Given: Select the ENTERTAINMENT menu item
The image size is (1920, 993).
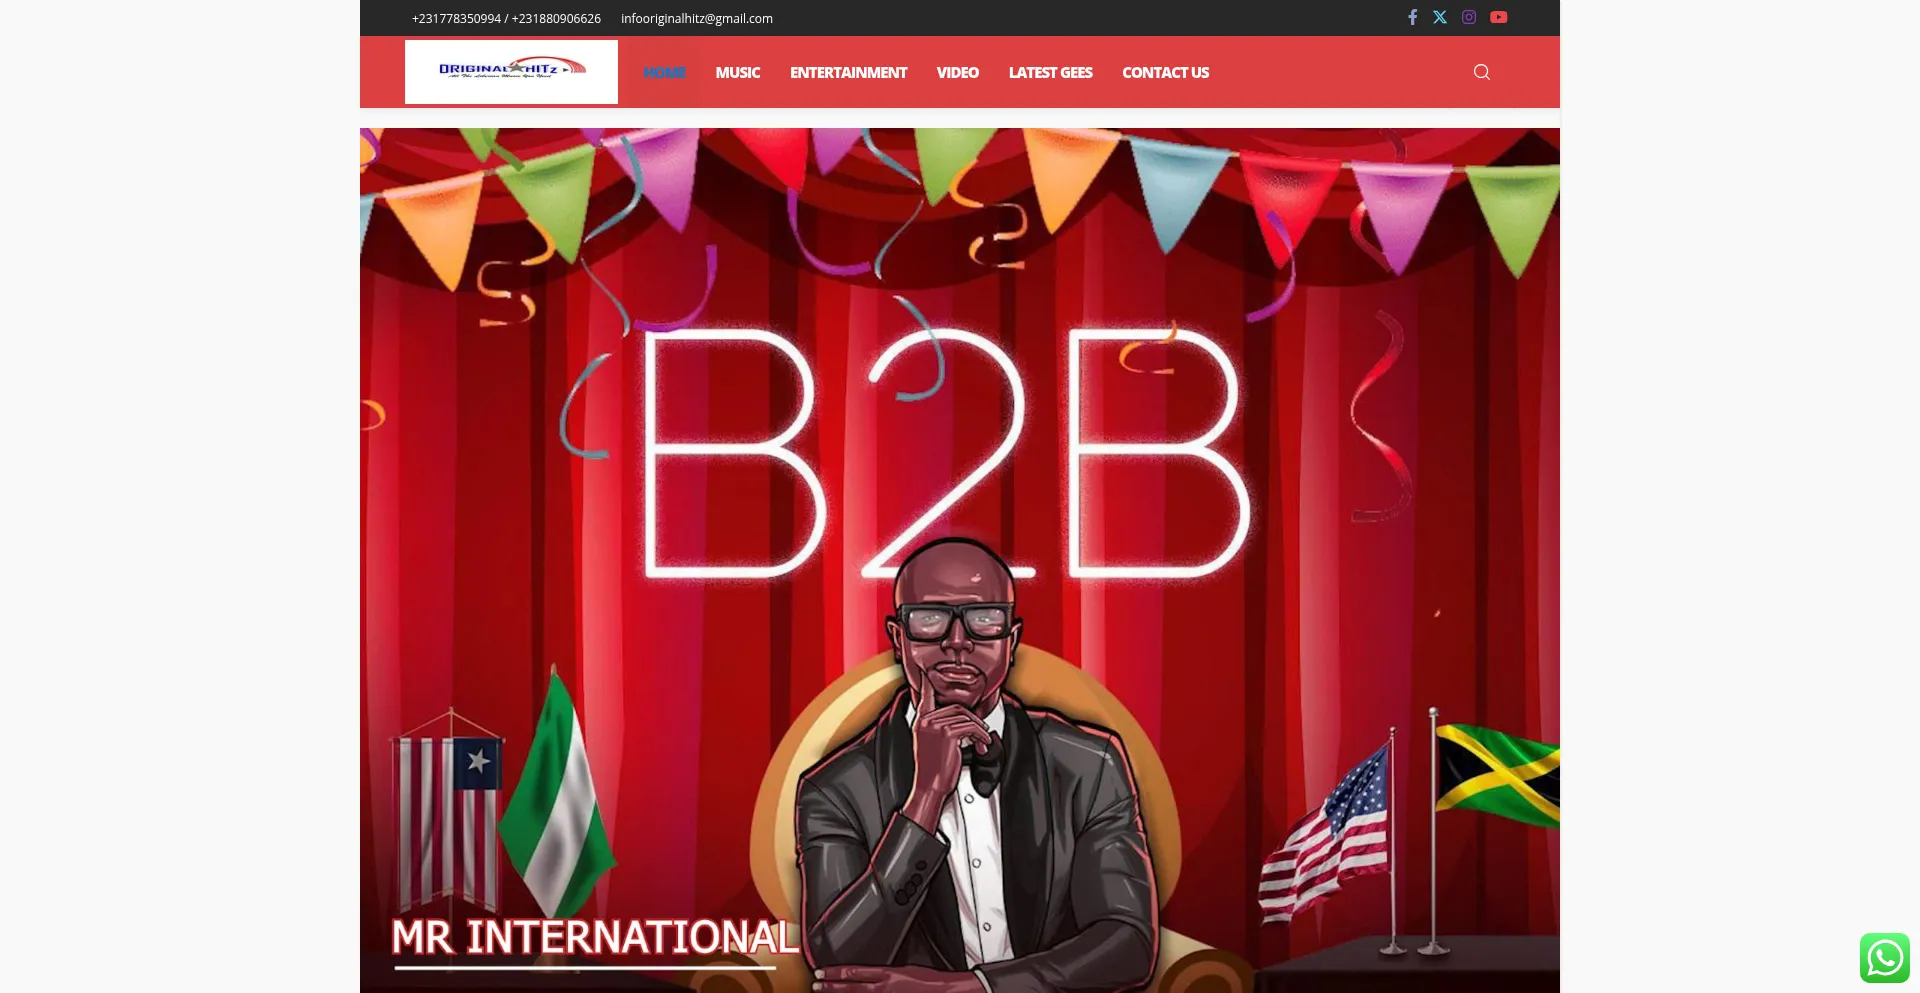Looking at the screenshot, I should tap(848, 73).
